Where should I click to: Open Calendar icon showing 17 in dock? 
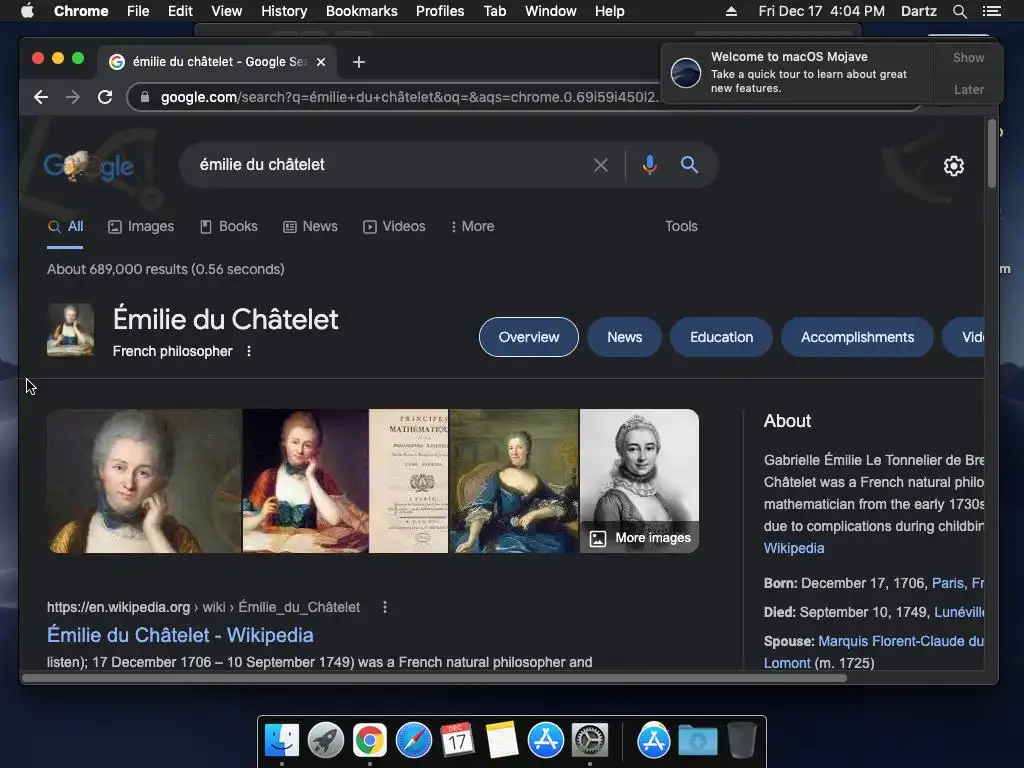pos(457,741)
